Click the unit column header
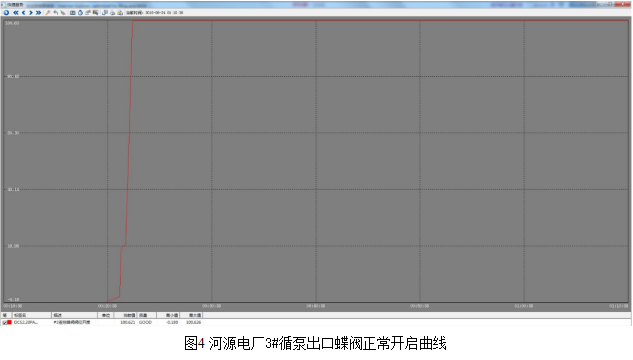633x360 pixels. tap(106, 315)
